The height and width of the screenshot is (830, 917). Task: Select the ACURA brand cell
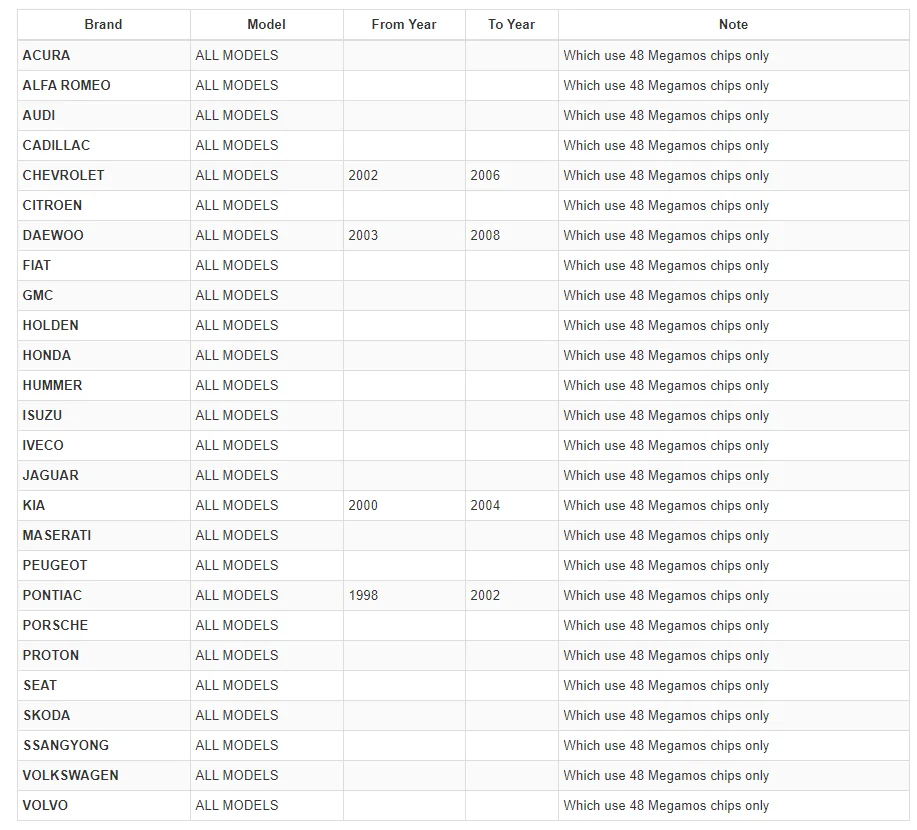click(47, 55)
